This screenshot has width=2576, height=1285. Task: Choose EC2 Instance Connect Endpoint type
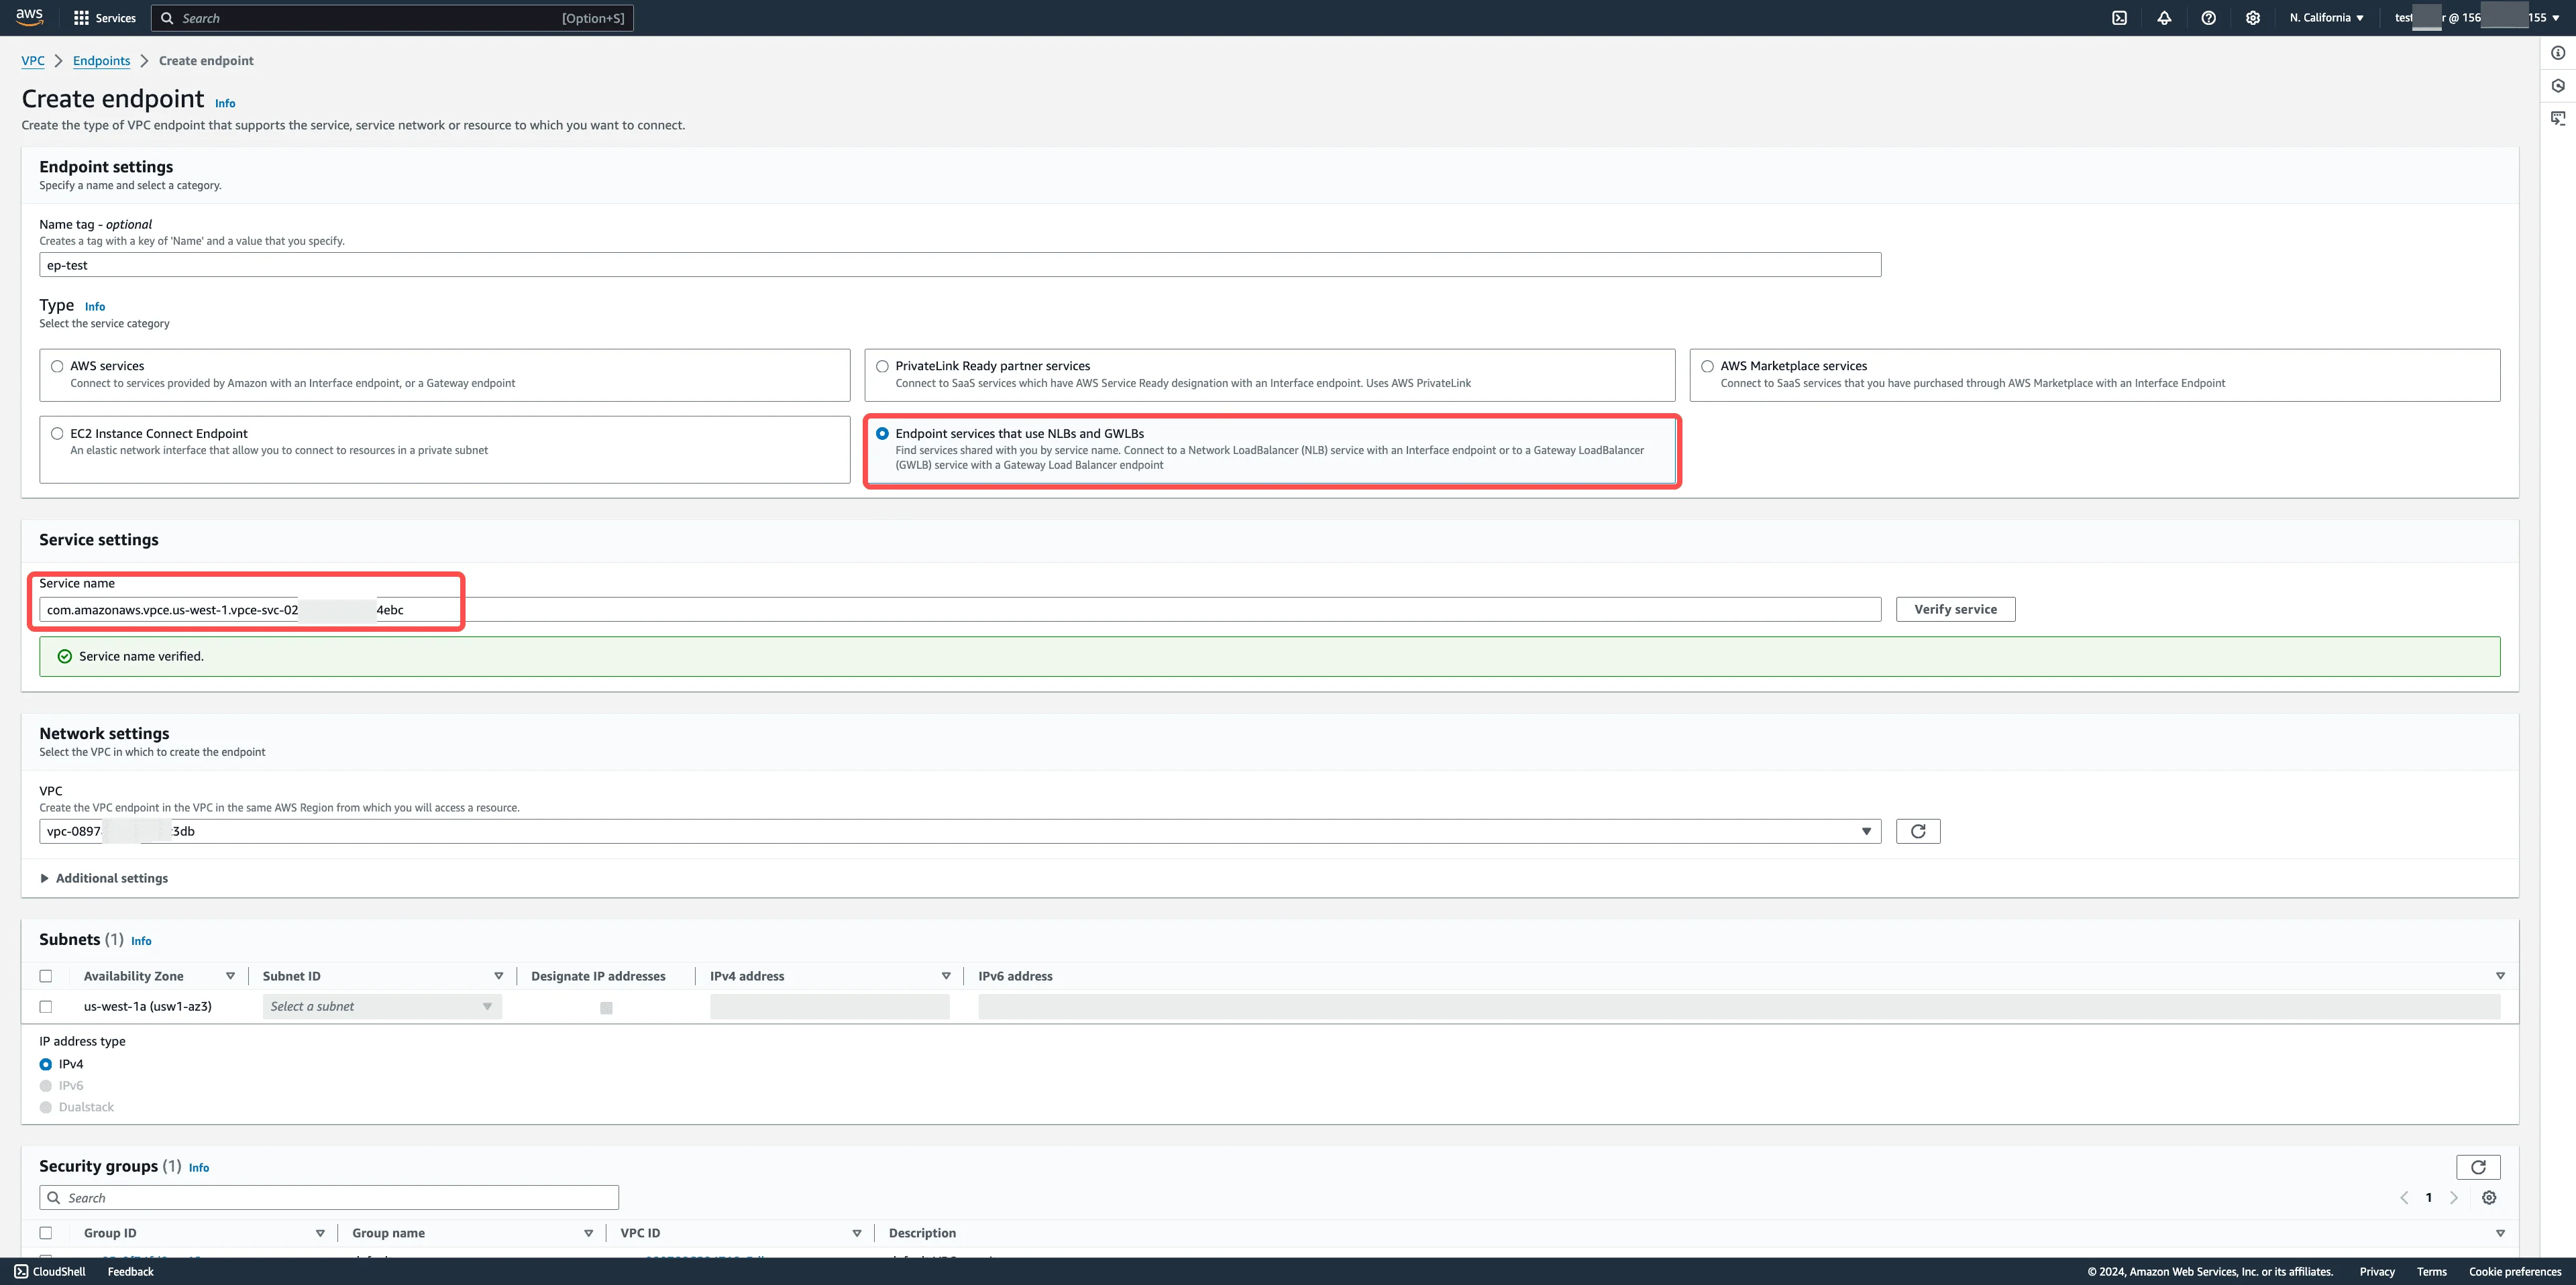pyautogui.click(x=57, y=434)
